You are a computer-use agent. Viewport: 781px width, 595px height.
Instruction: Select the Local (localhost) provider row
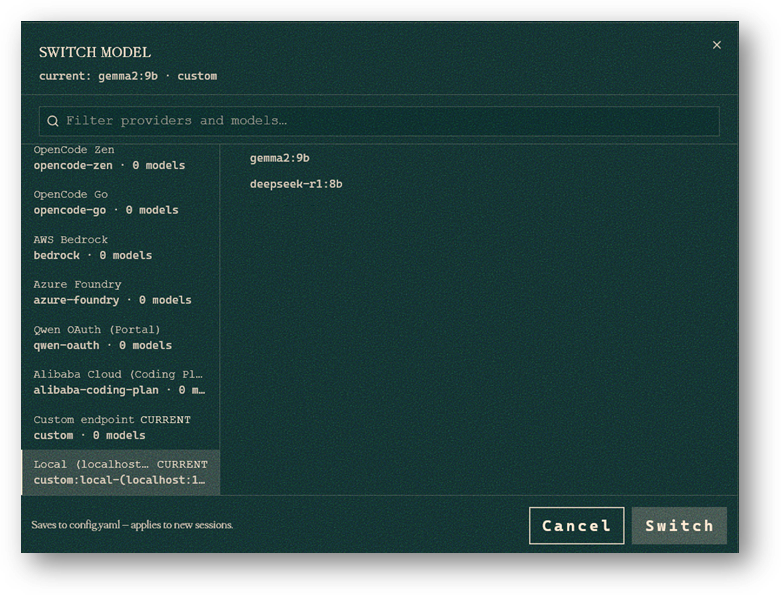point(120,473)
